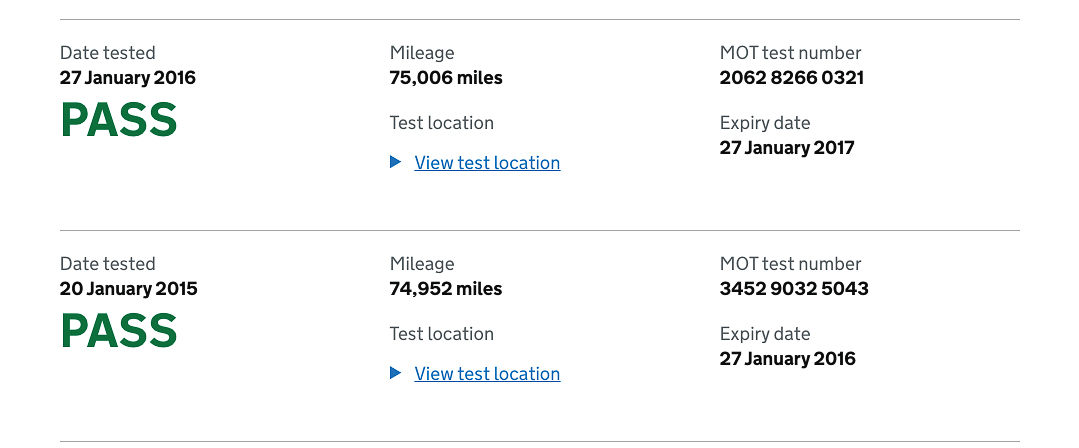The image size is (1079, 448).
Task: Click the Date tested label above 27 January 2016
Action: click(107, 53)
